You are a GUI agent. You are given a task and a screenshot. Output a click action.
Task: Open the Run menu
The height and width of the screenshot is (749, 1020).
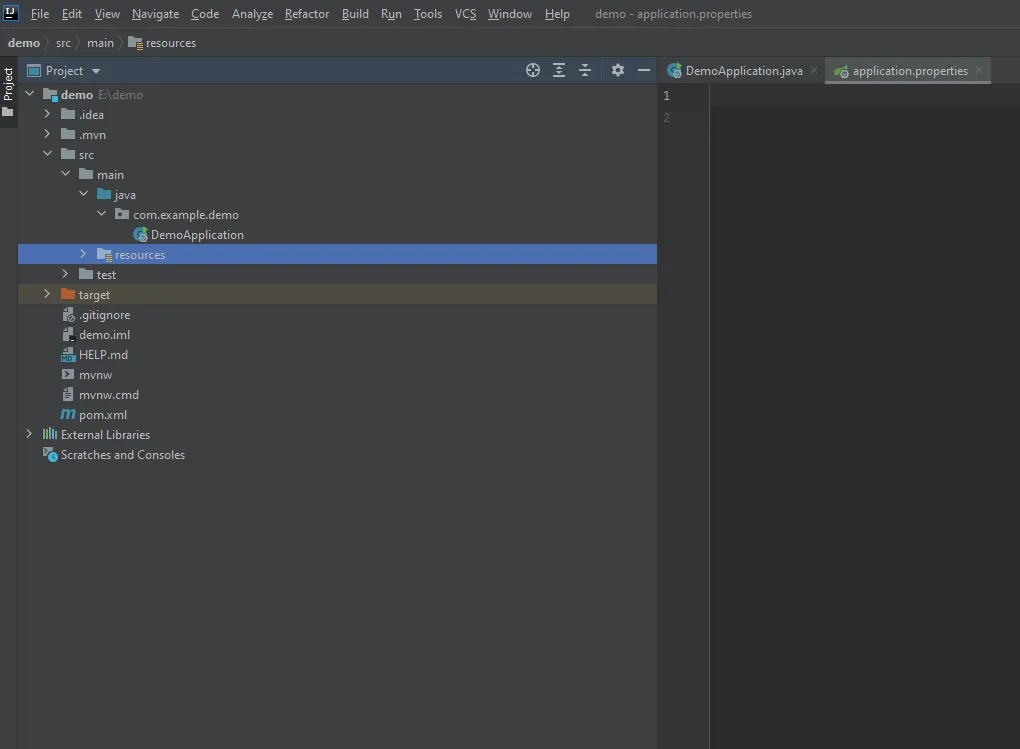391,14
